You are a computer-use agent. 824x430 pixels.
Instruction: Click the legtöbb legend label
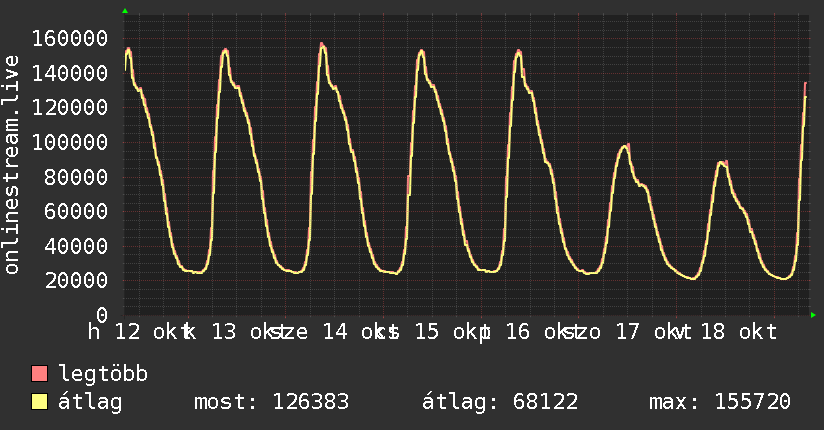coord(103,374)
